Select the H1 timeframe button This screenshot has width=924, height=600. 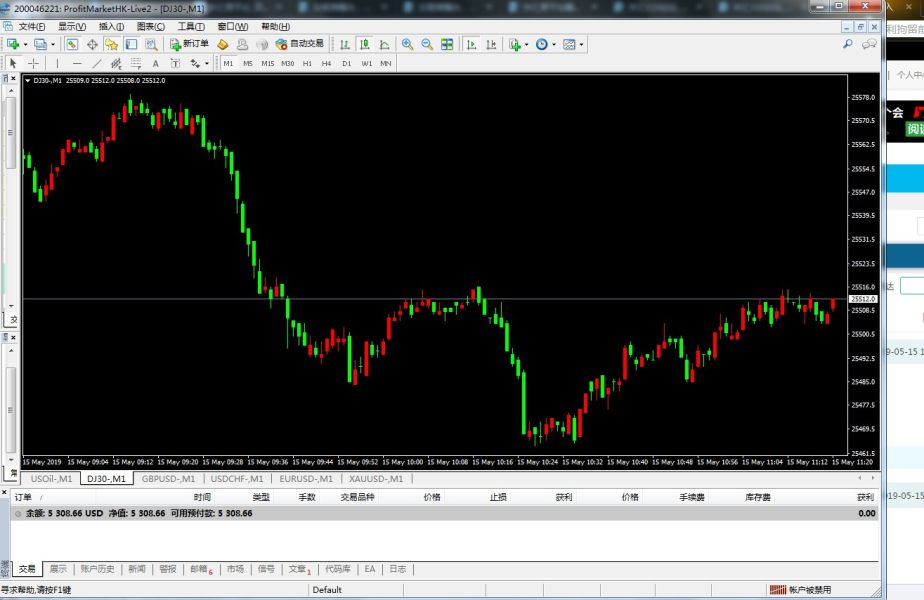click(x=307, y=63)
